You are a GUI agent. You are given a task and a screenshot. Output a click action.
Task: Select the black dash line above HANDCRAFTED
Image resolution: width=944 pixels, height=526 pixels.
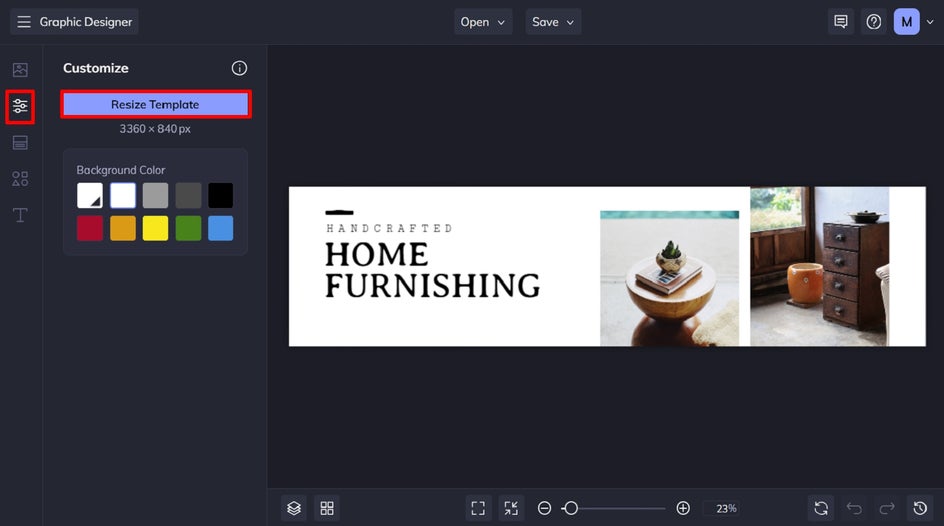[x=339, y=212]
